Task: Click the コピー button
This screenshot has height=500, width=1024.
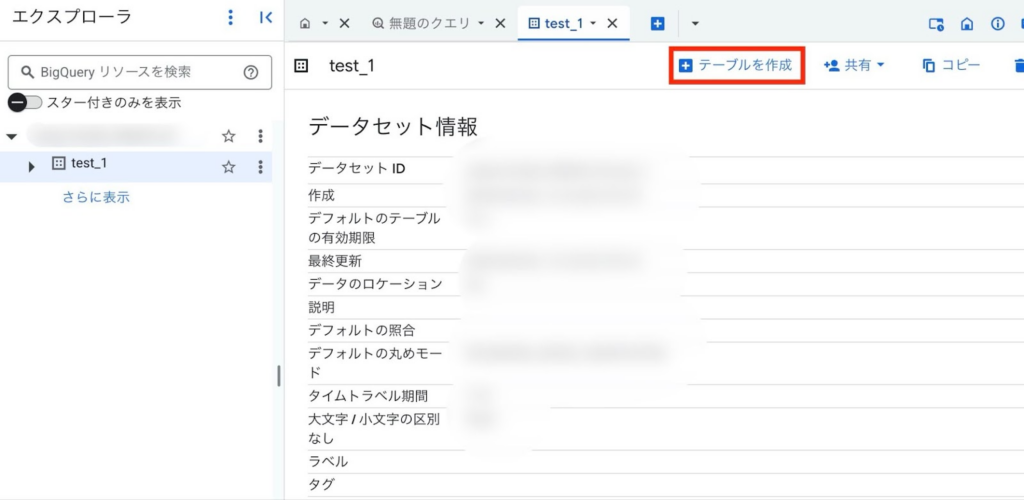Action: 951,65
